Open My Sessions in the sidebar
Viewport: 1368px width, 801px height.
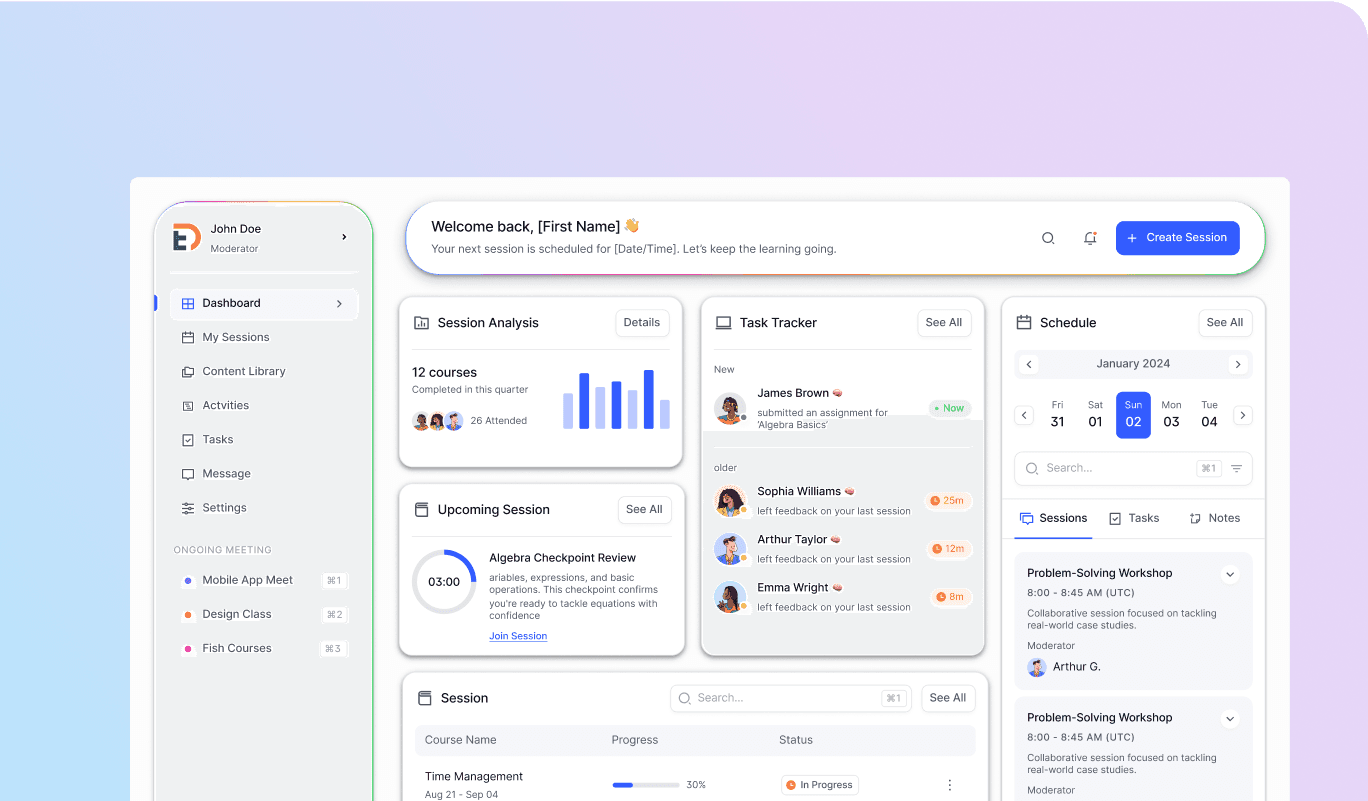pyautogui.click(x=235, y=338)
